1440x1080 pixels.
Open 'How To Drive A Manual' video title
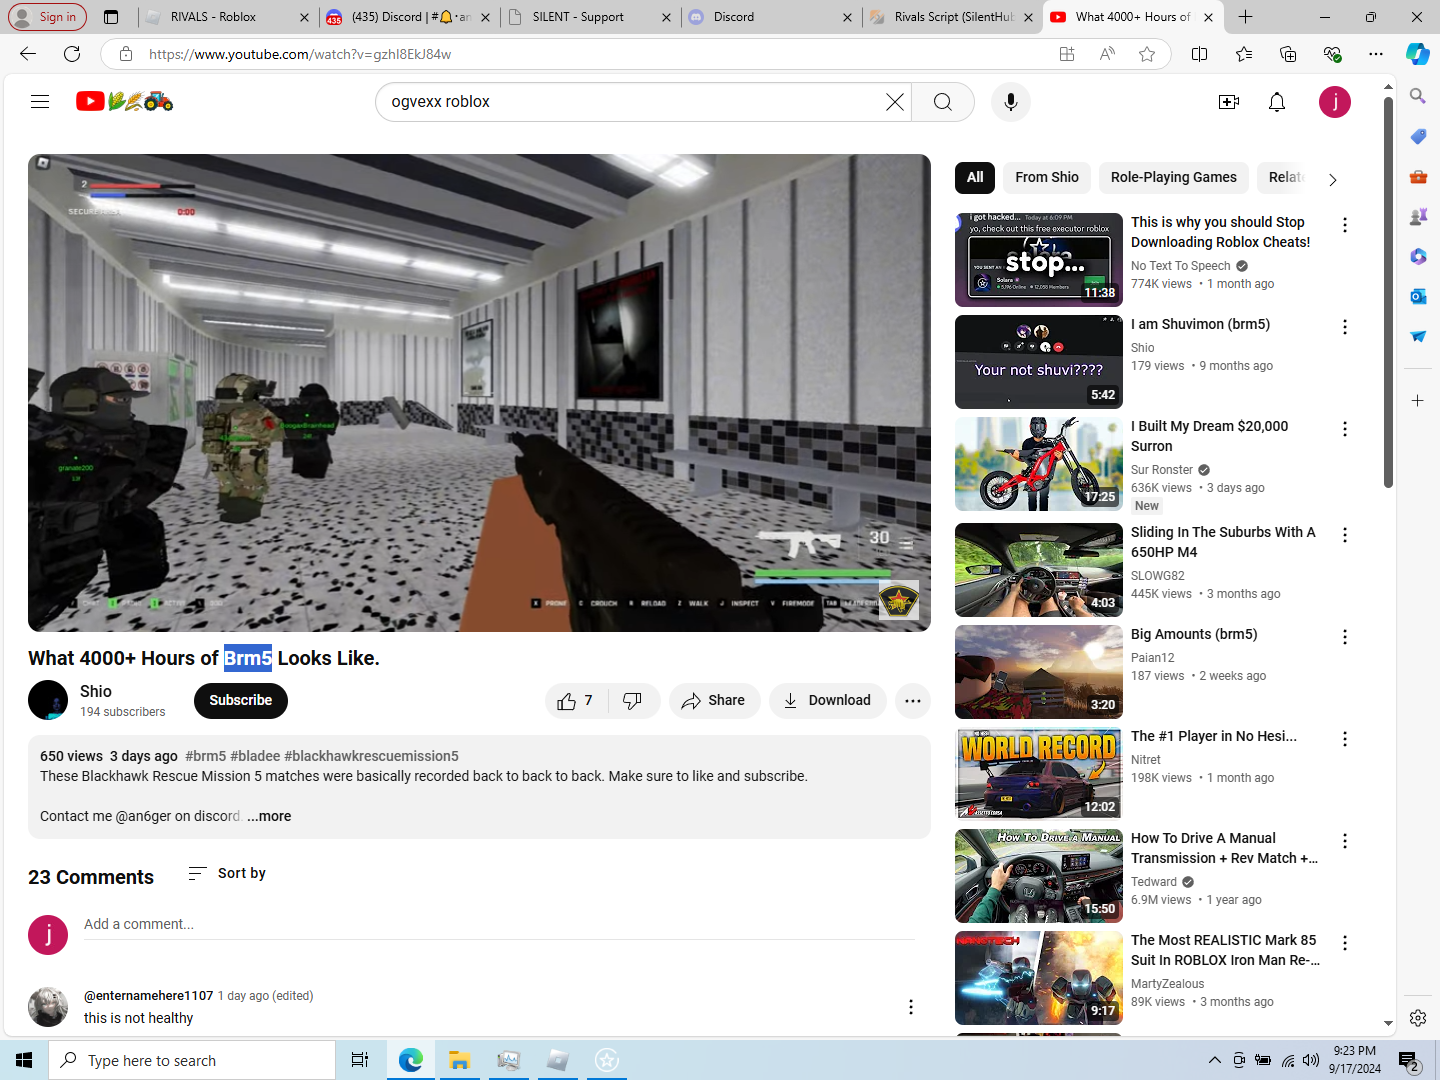(x=1225, y=848)
